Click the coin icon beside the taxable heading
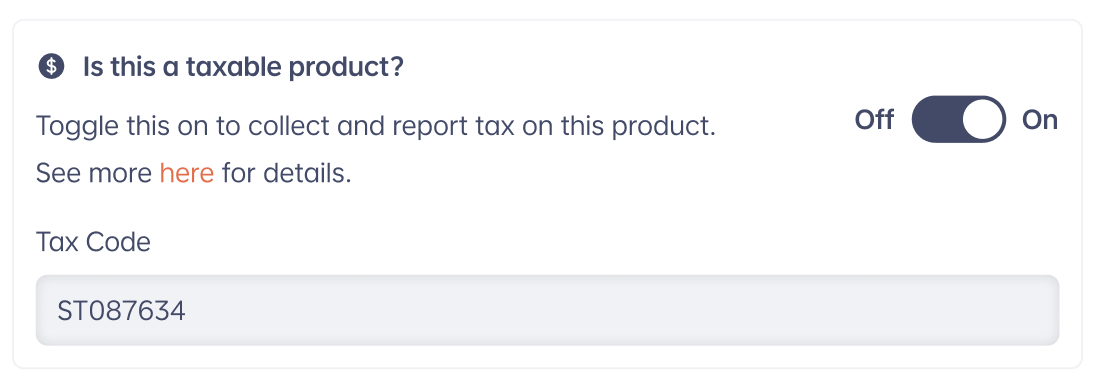Viewport: 1096px width, 392px height. pos(51,67)
